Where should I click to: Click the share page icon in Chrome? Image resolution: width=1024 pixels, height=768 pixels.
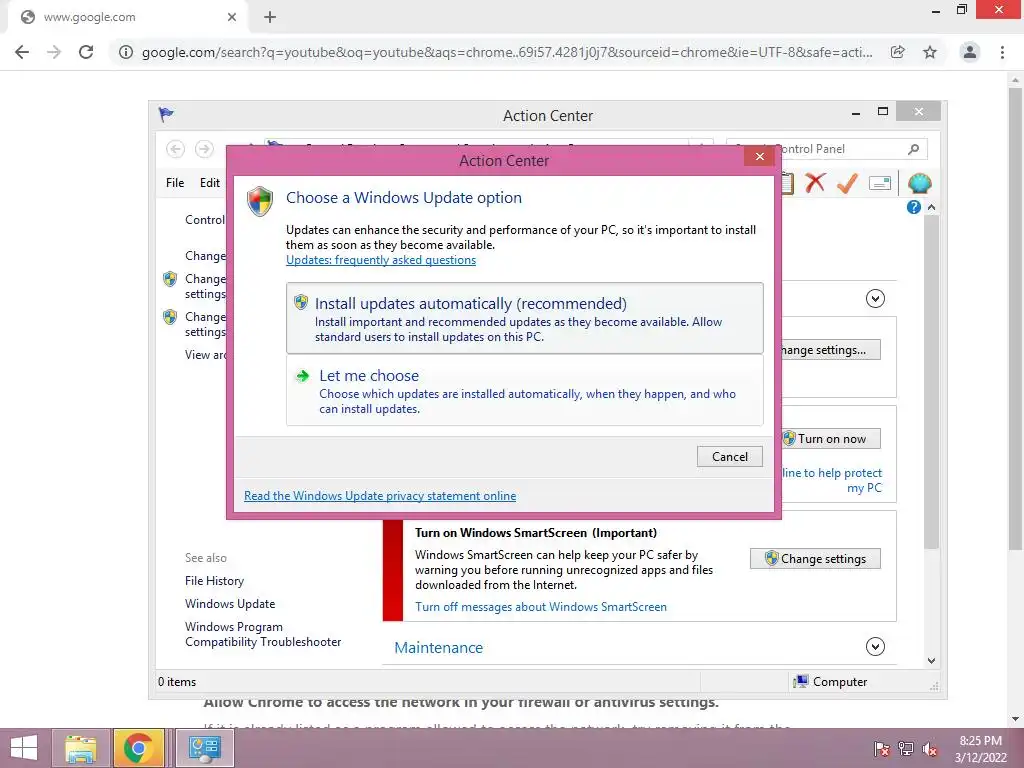point(898,52)
